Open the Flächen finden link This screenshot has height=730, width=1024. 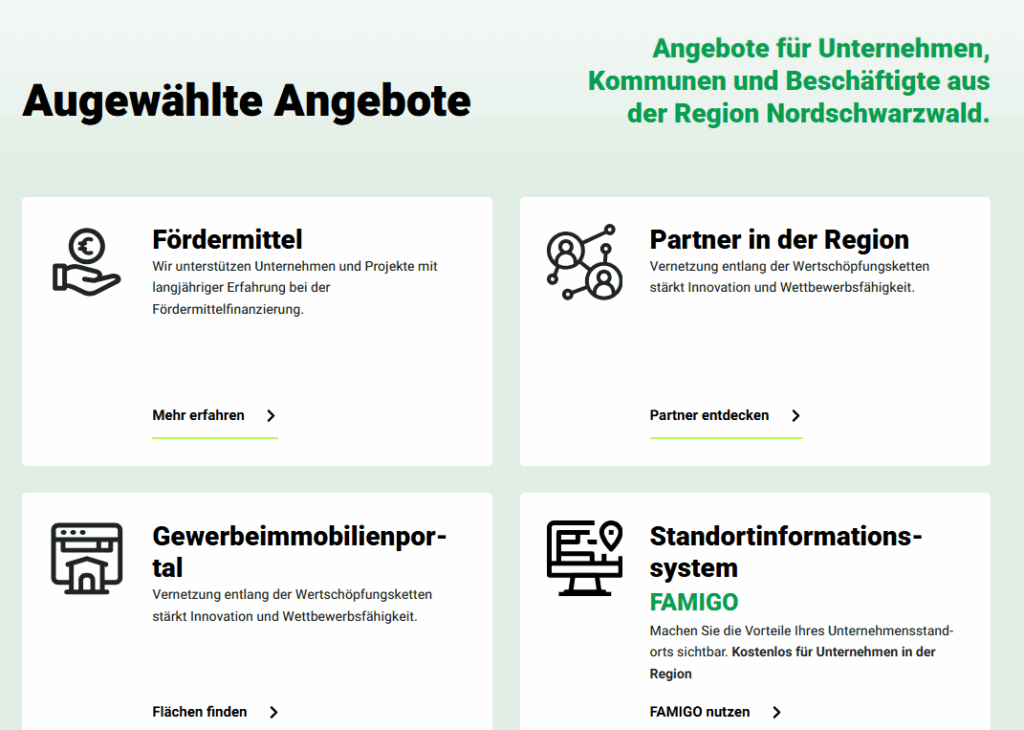(199, 712)
